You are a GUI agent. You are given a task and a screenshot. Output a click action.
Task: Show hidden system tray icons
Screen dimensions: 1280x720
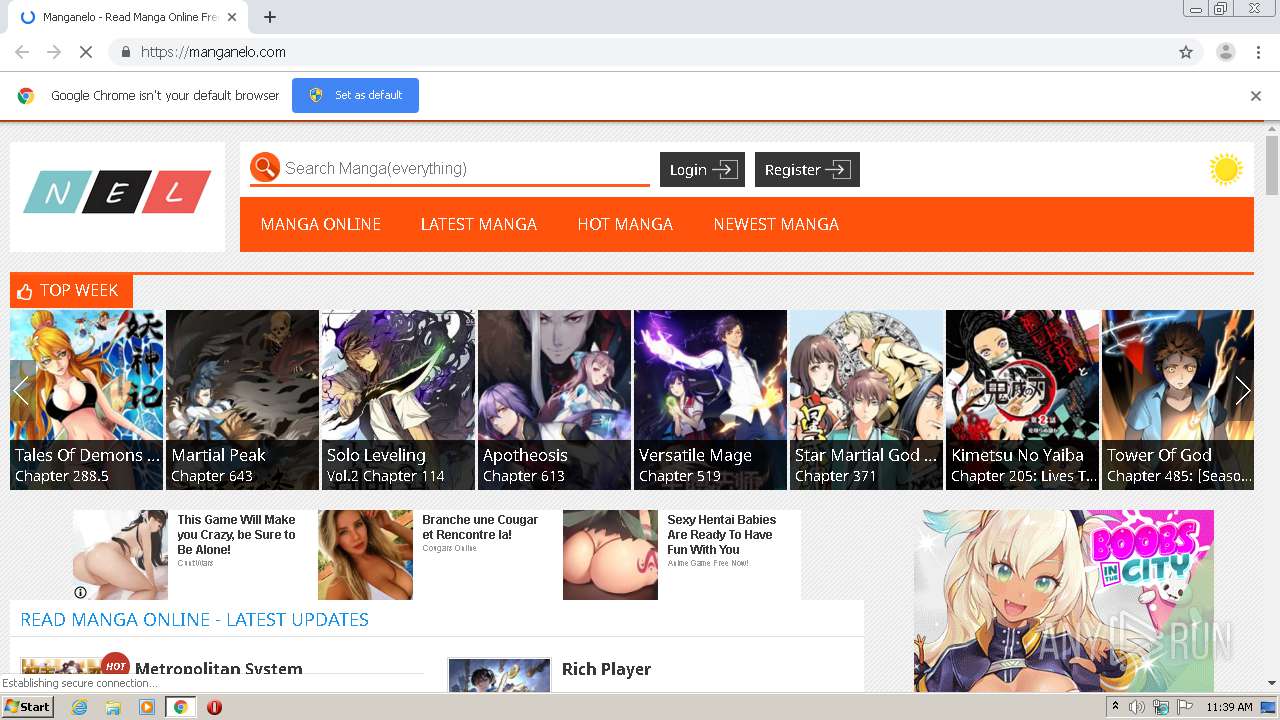[x=1115, y=707]
